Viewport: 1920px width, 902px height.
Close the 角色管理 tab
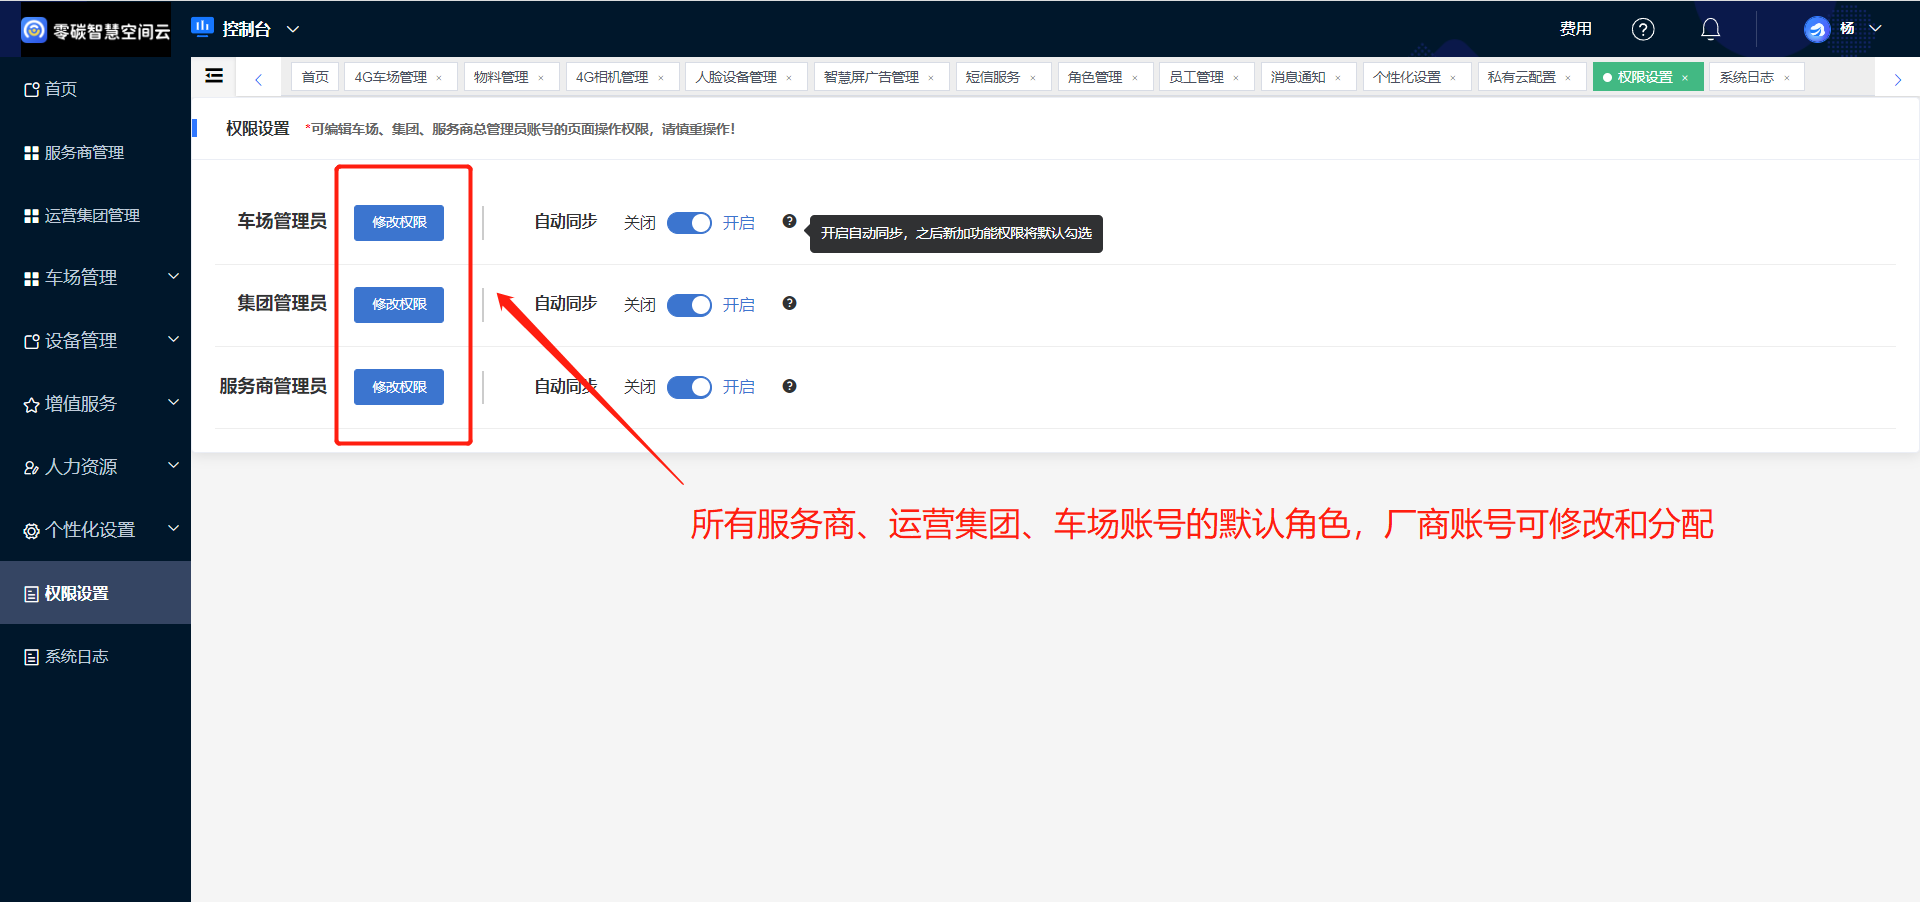[1135, 78]
